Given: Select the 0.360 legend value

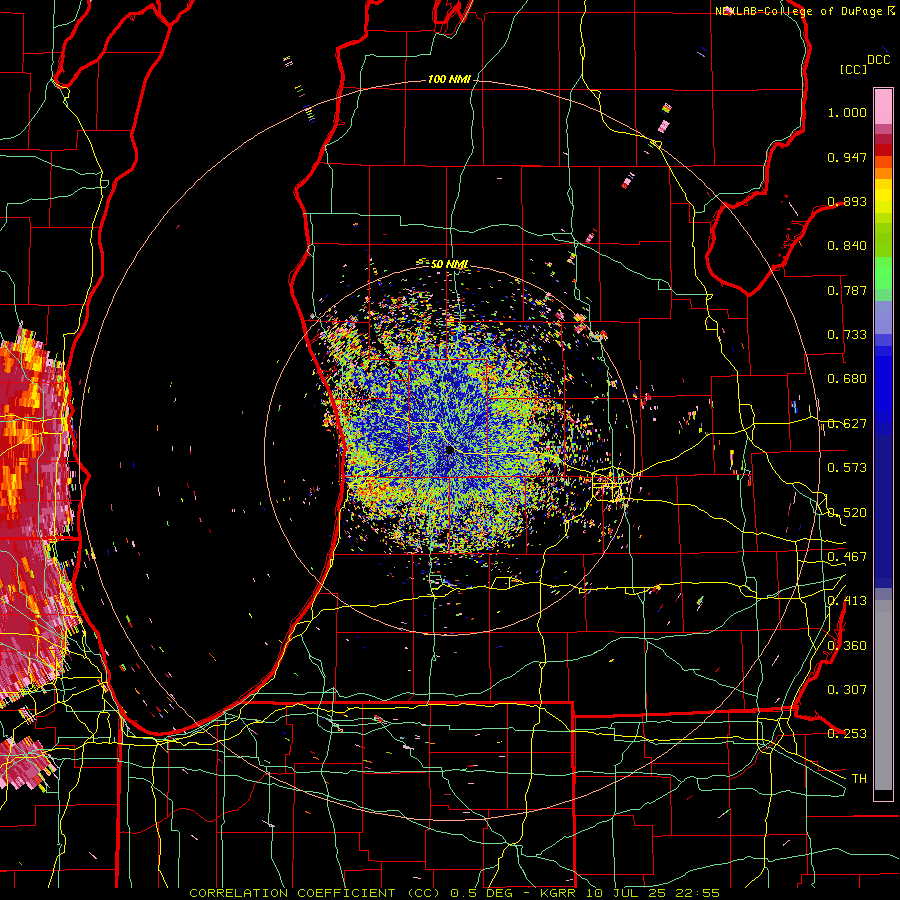Looking at the screenshot, I should coord(847,646).
